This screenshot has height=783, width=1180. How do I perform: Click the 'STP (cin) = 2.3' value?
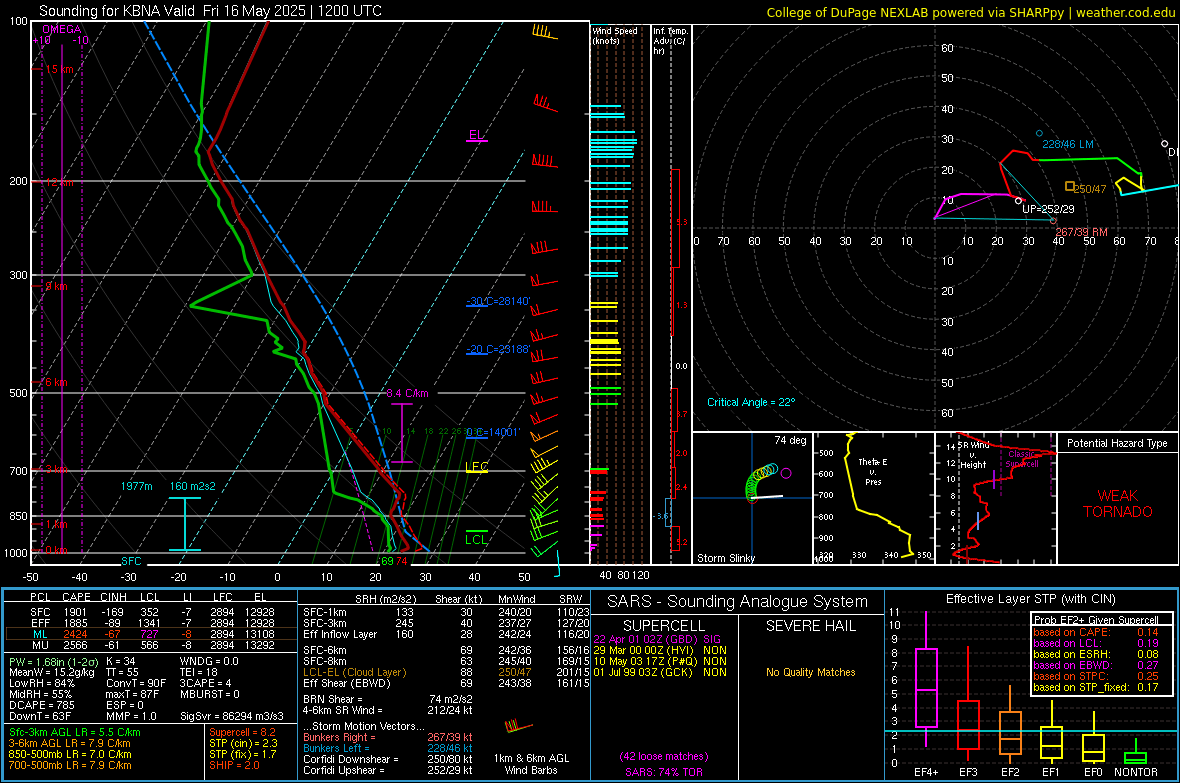point(243,743)
